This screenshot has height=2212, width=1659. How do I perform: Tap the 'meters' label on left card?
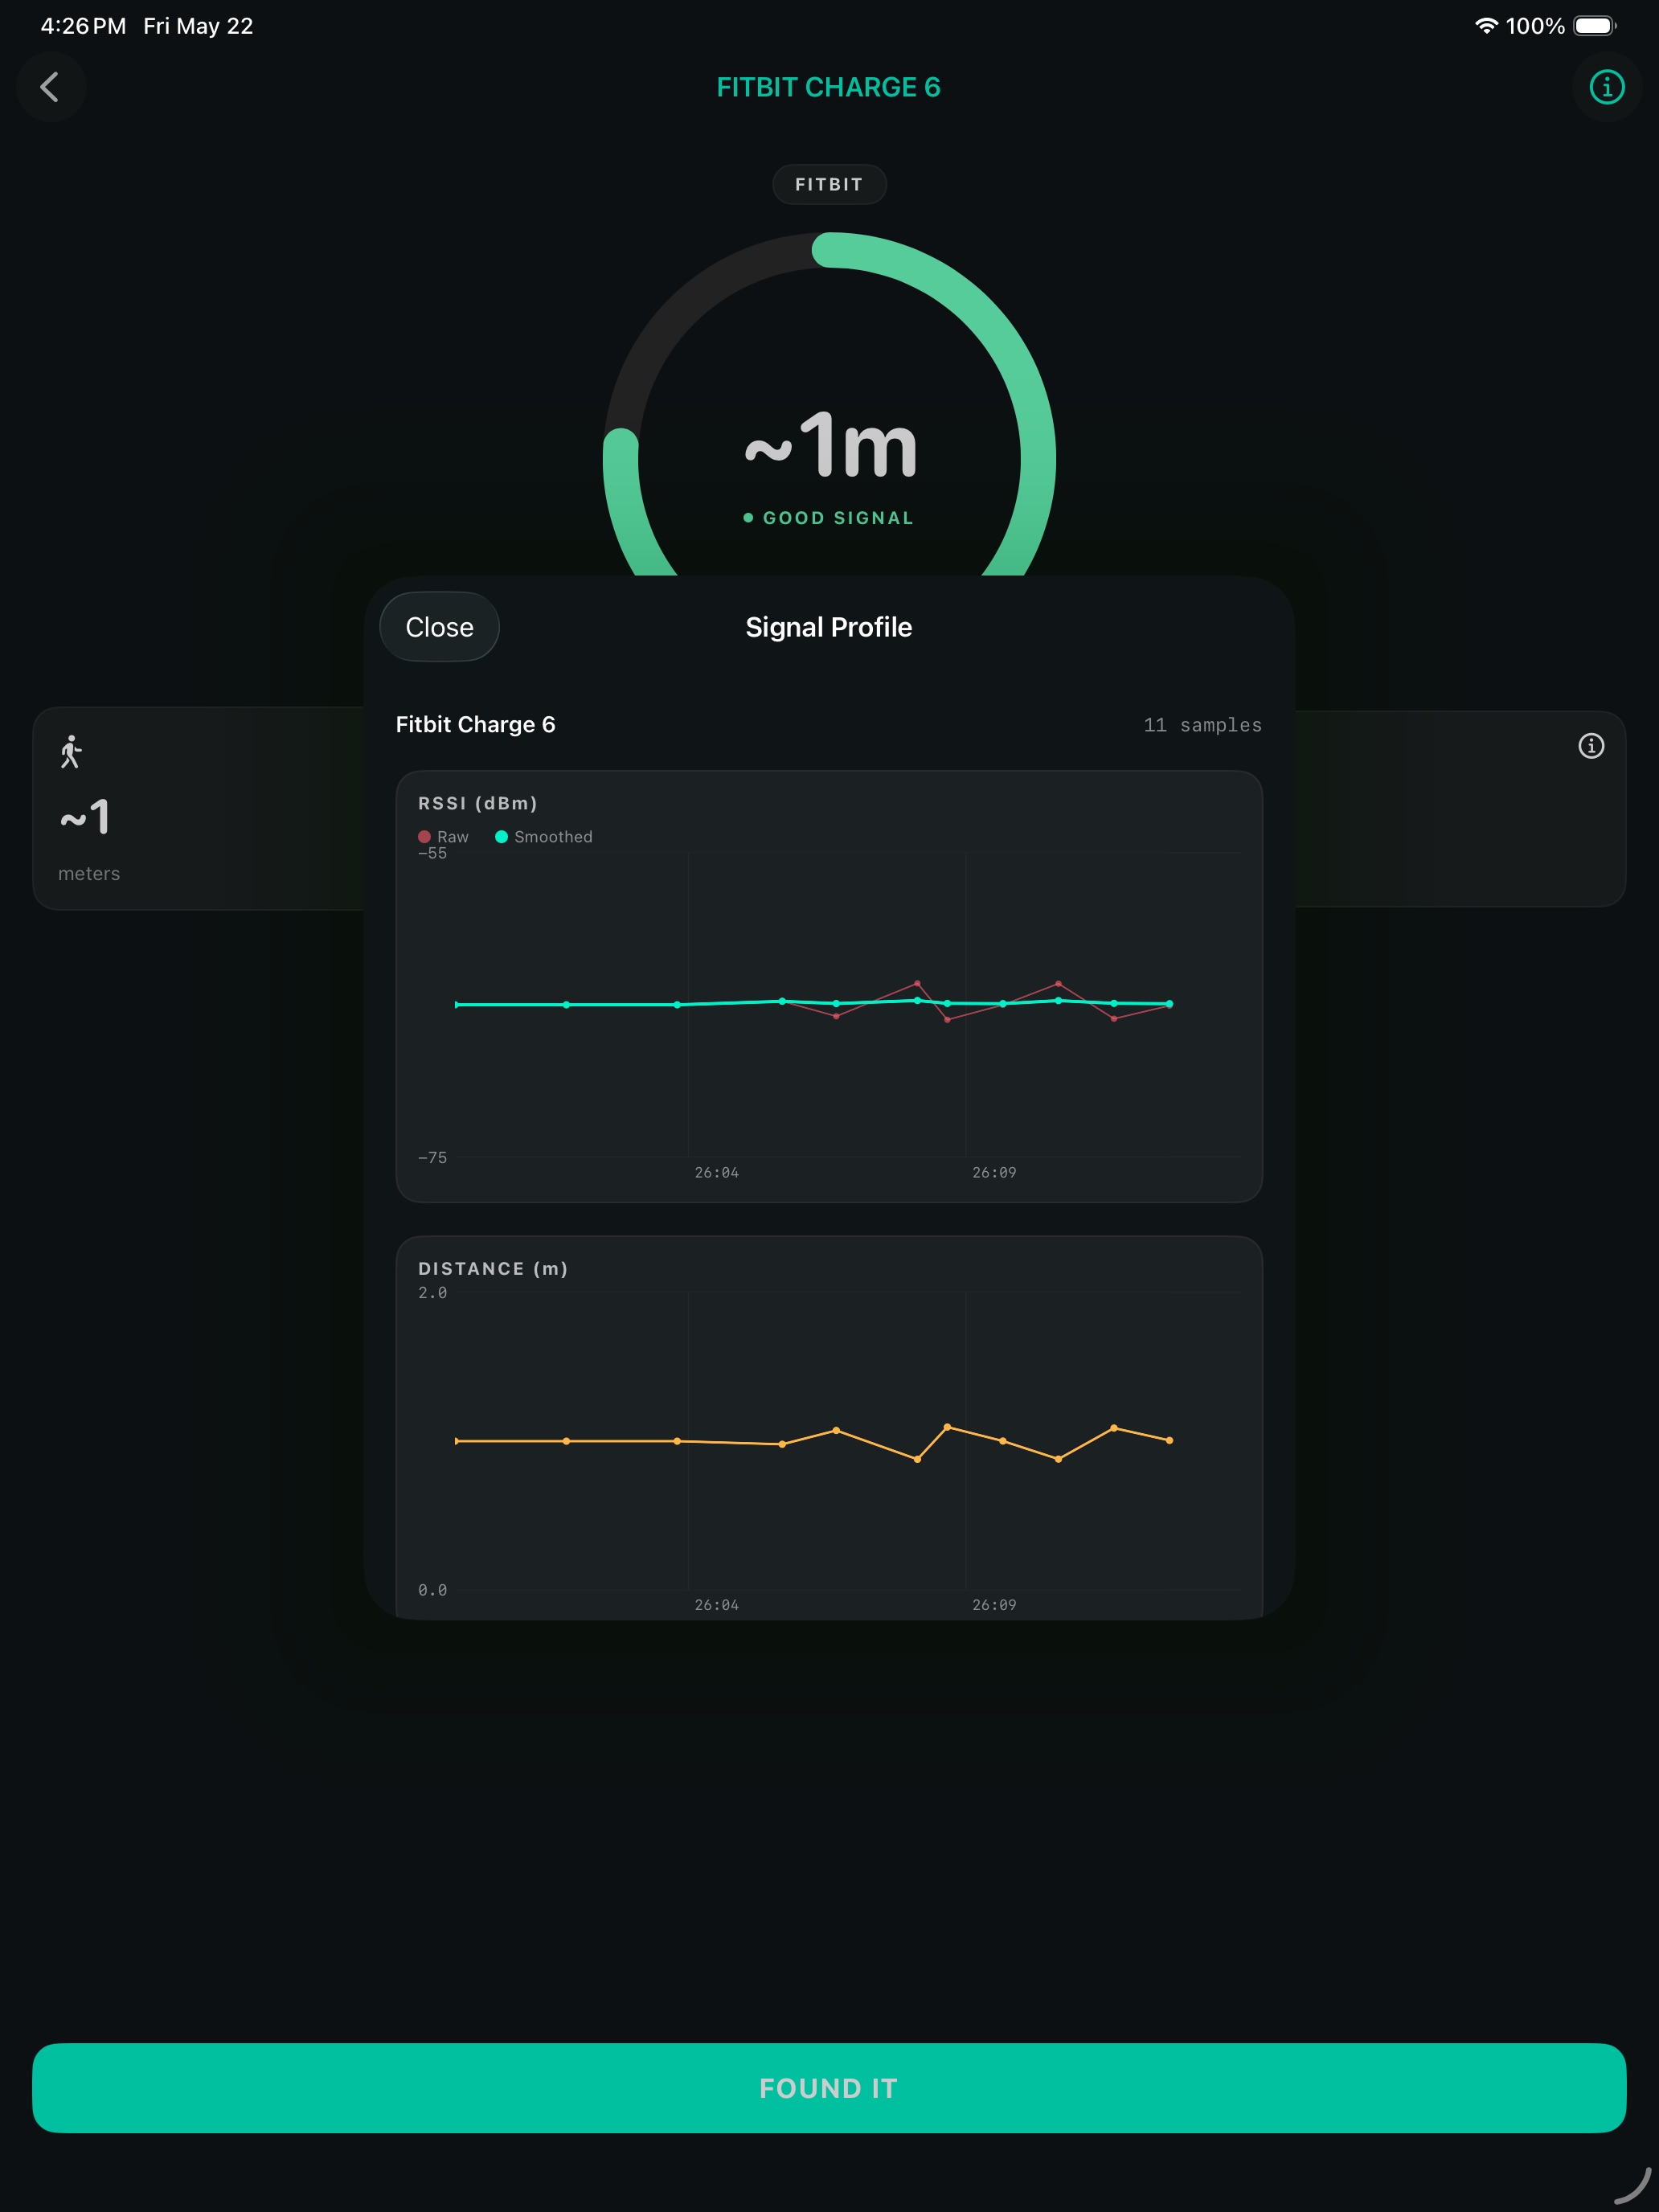click(x=89, y=874)
